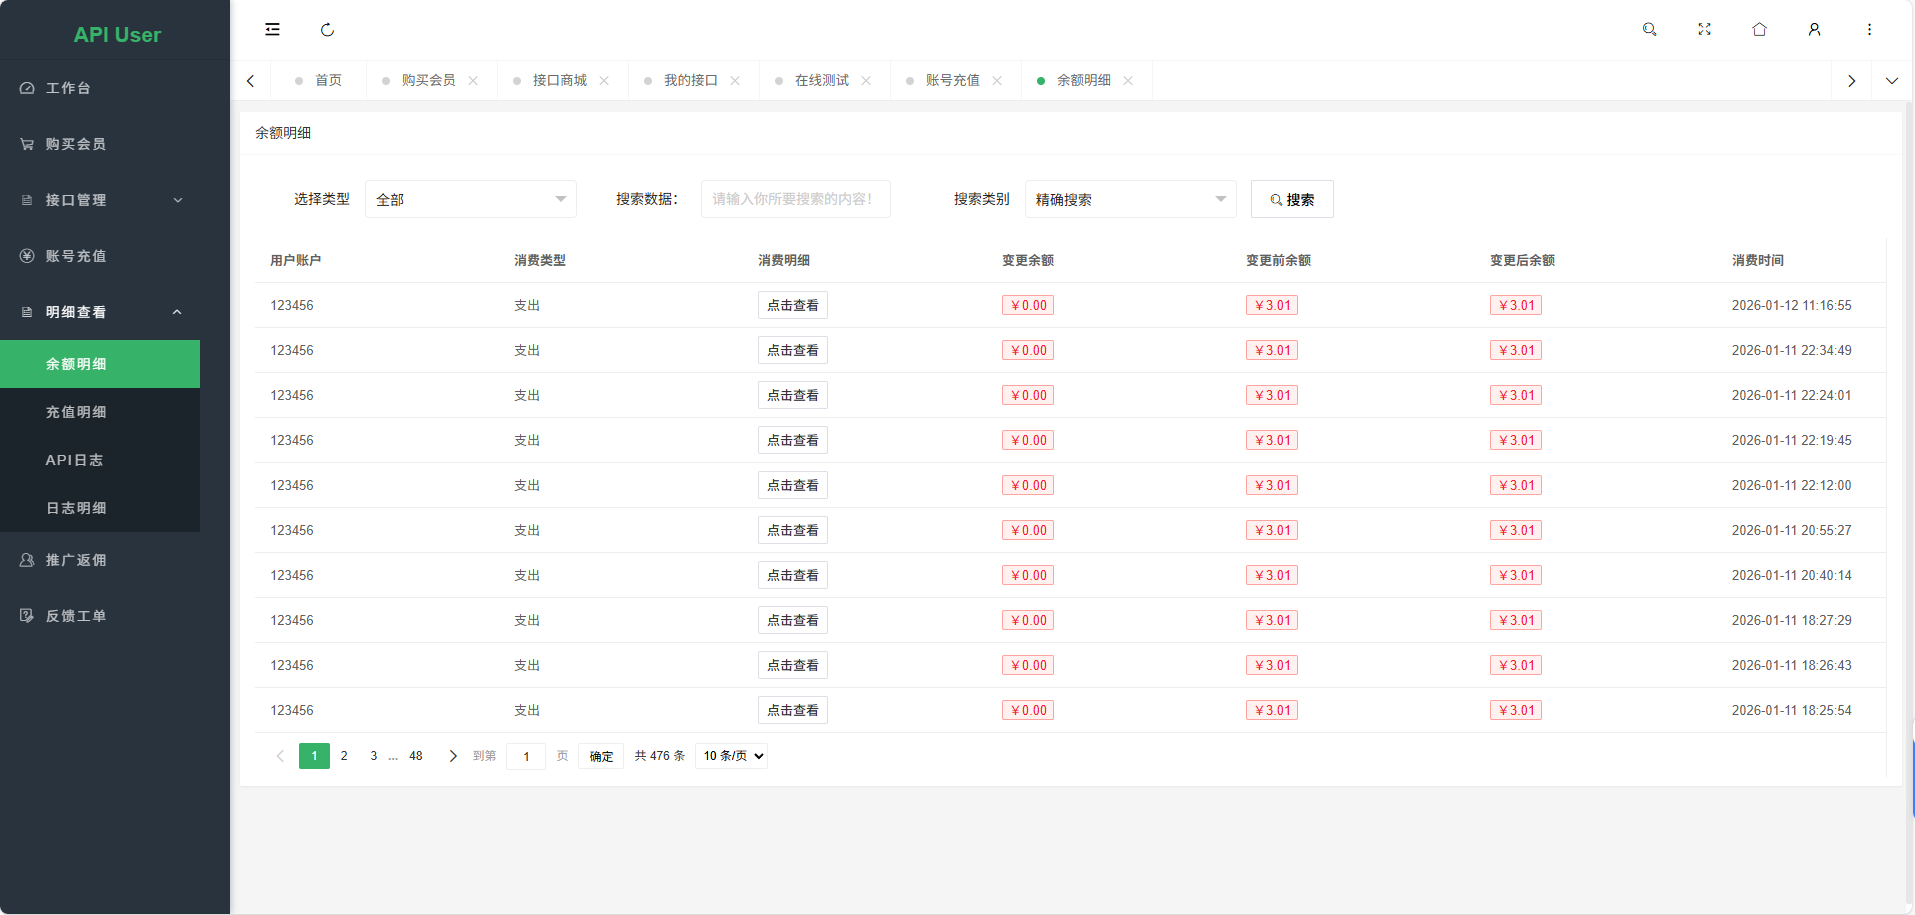
Task: Go to page 2 in pagination
Action: (x=344, y=756)
